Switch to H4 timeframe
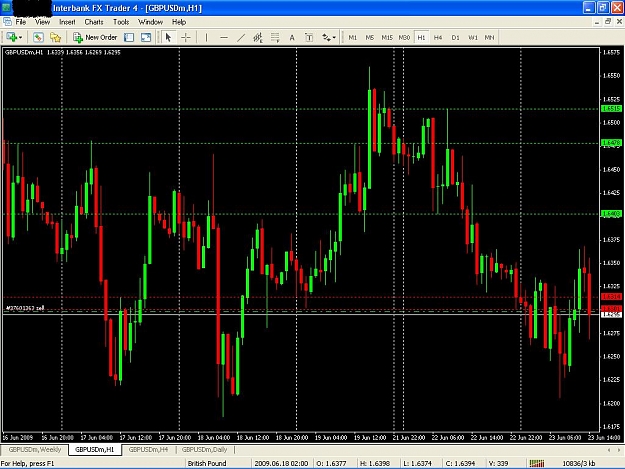625x469 pixels. 438,37
